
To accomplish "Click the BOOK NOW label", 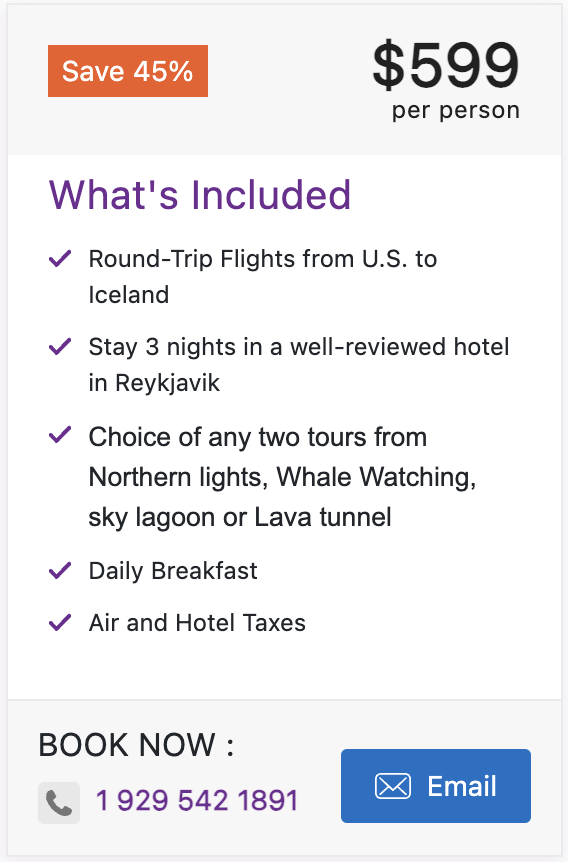I will pyautogui.click(x=136, y=745).
